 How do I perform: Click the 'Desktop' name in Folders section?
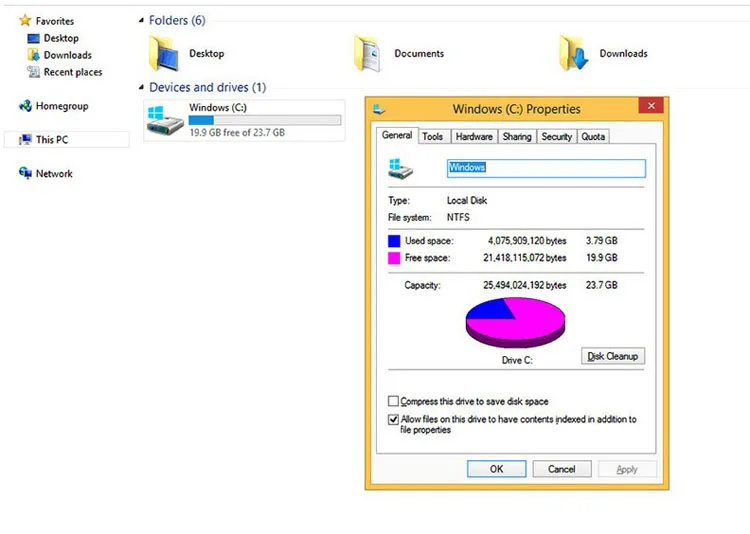[207, 54]
